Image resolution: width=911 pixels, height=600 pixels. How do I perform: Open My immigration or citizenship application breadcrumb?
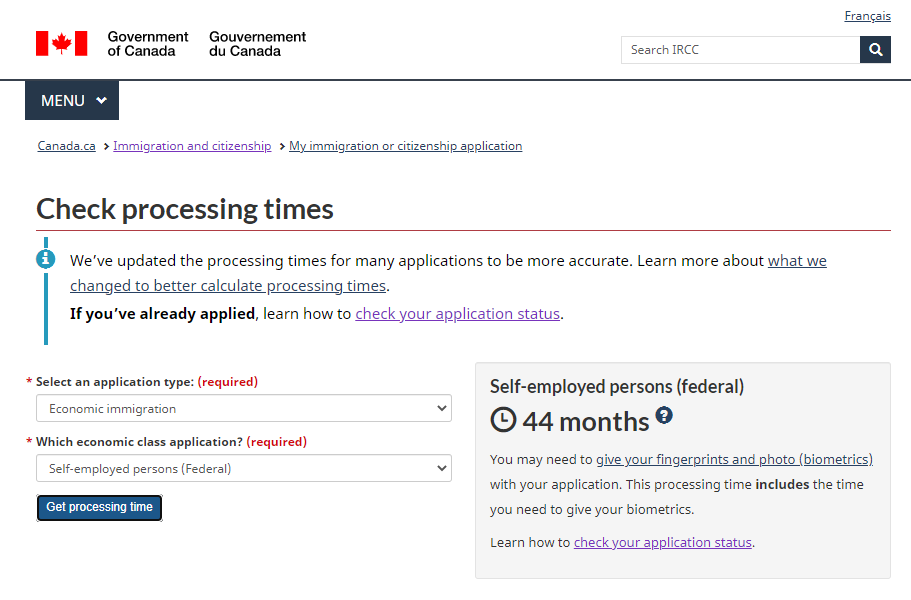point(406,146)
